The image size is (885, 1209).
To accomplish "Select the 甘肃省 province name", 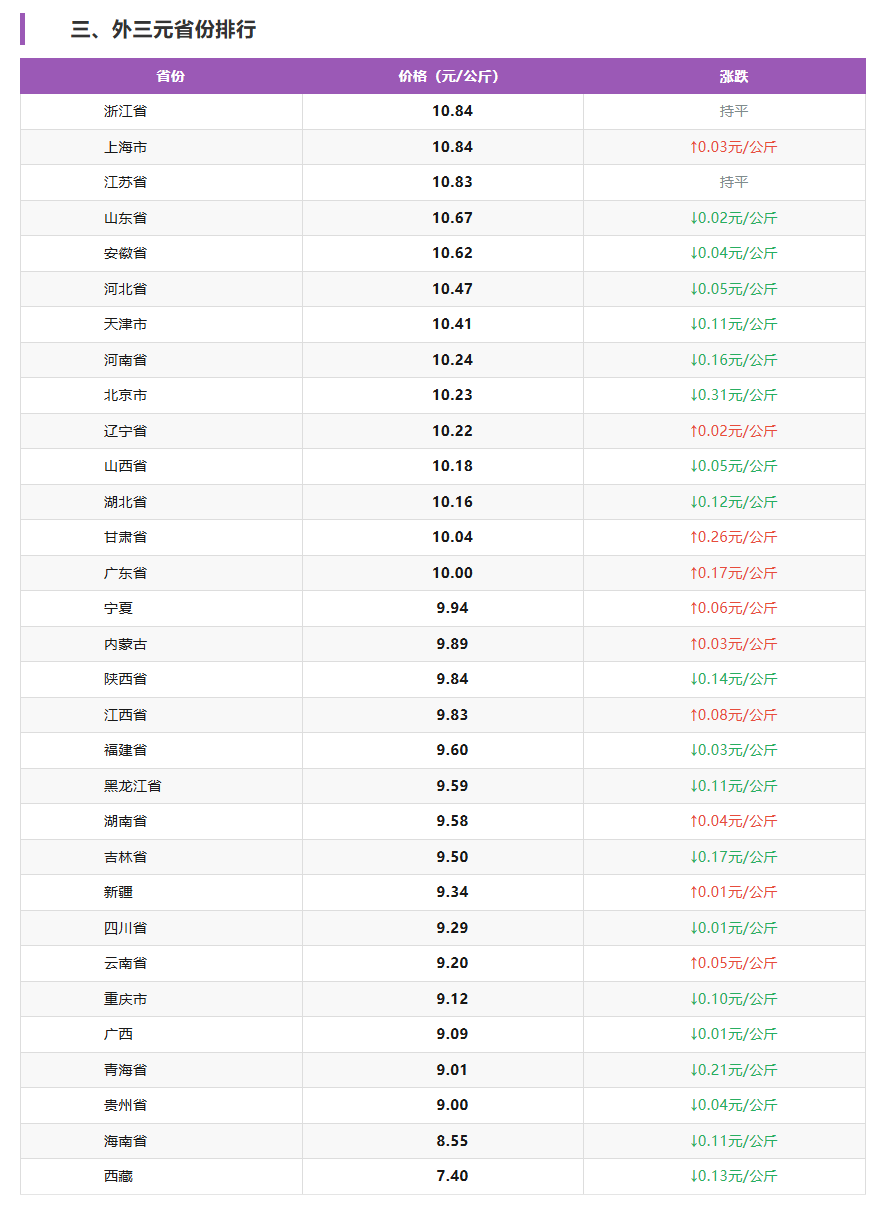I will (x=125, y=537).
